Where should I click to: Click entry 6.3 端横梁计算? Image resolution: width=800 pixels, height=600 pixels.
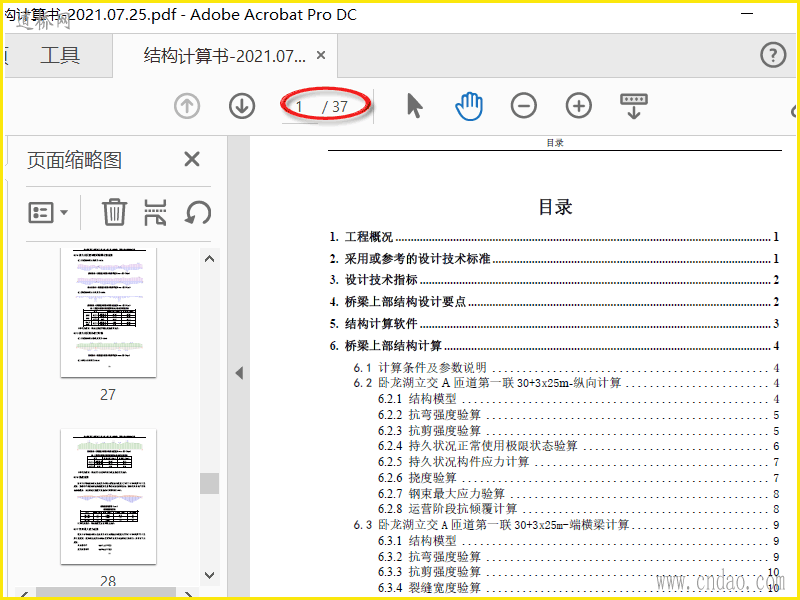coord(566,524)
